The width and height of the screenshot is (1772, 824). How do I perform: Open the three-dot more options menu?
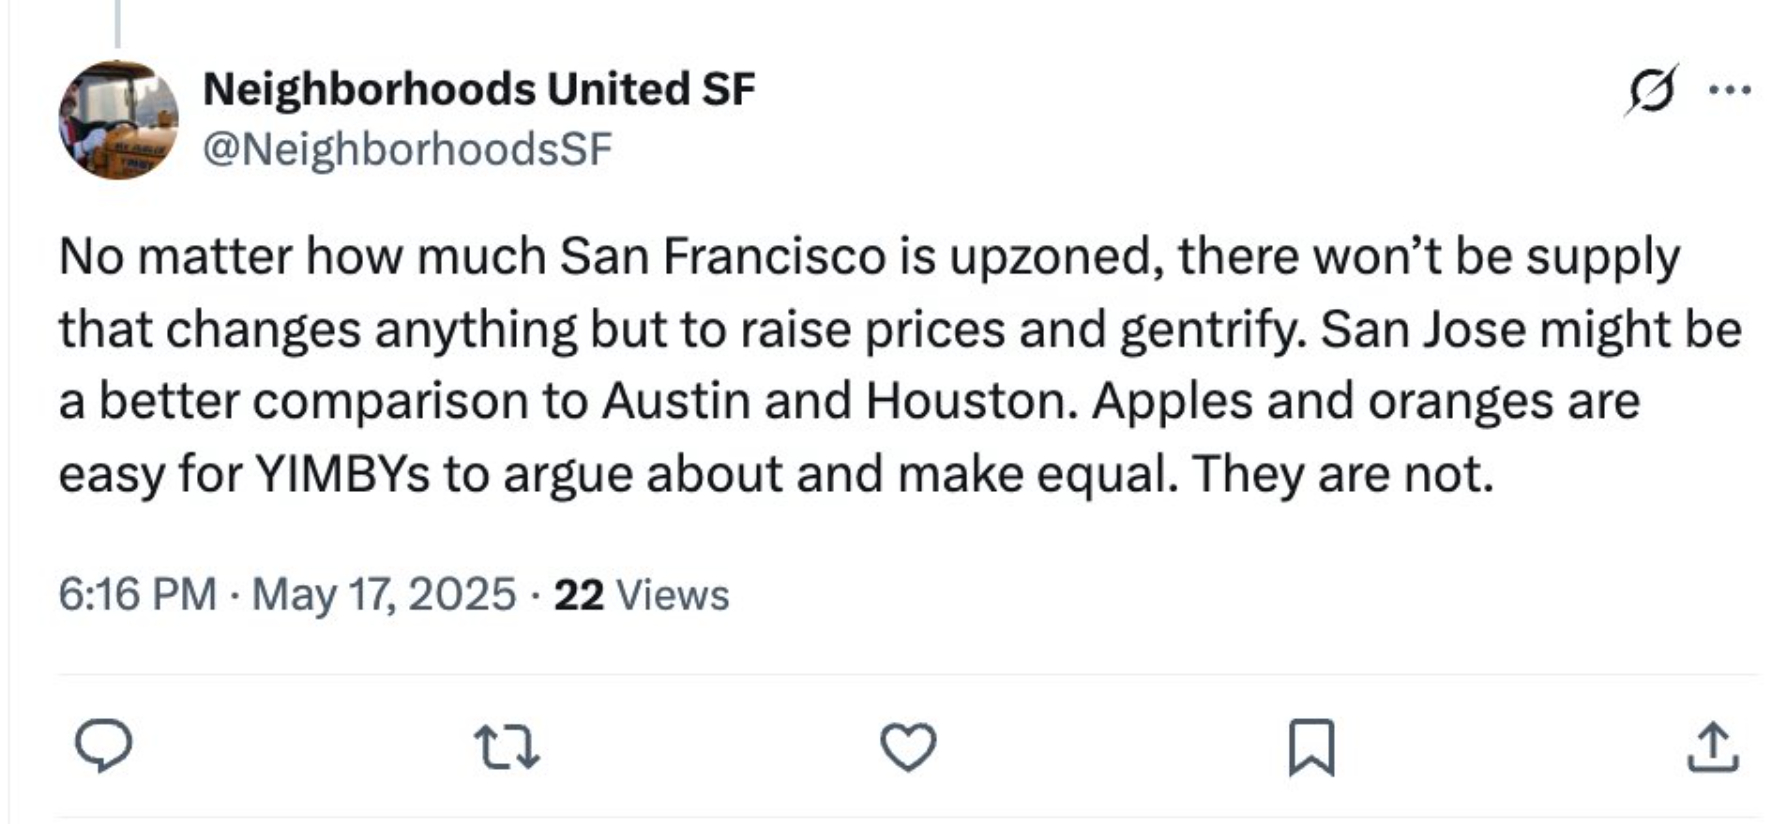(1731, 91)
